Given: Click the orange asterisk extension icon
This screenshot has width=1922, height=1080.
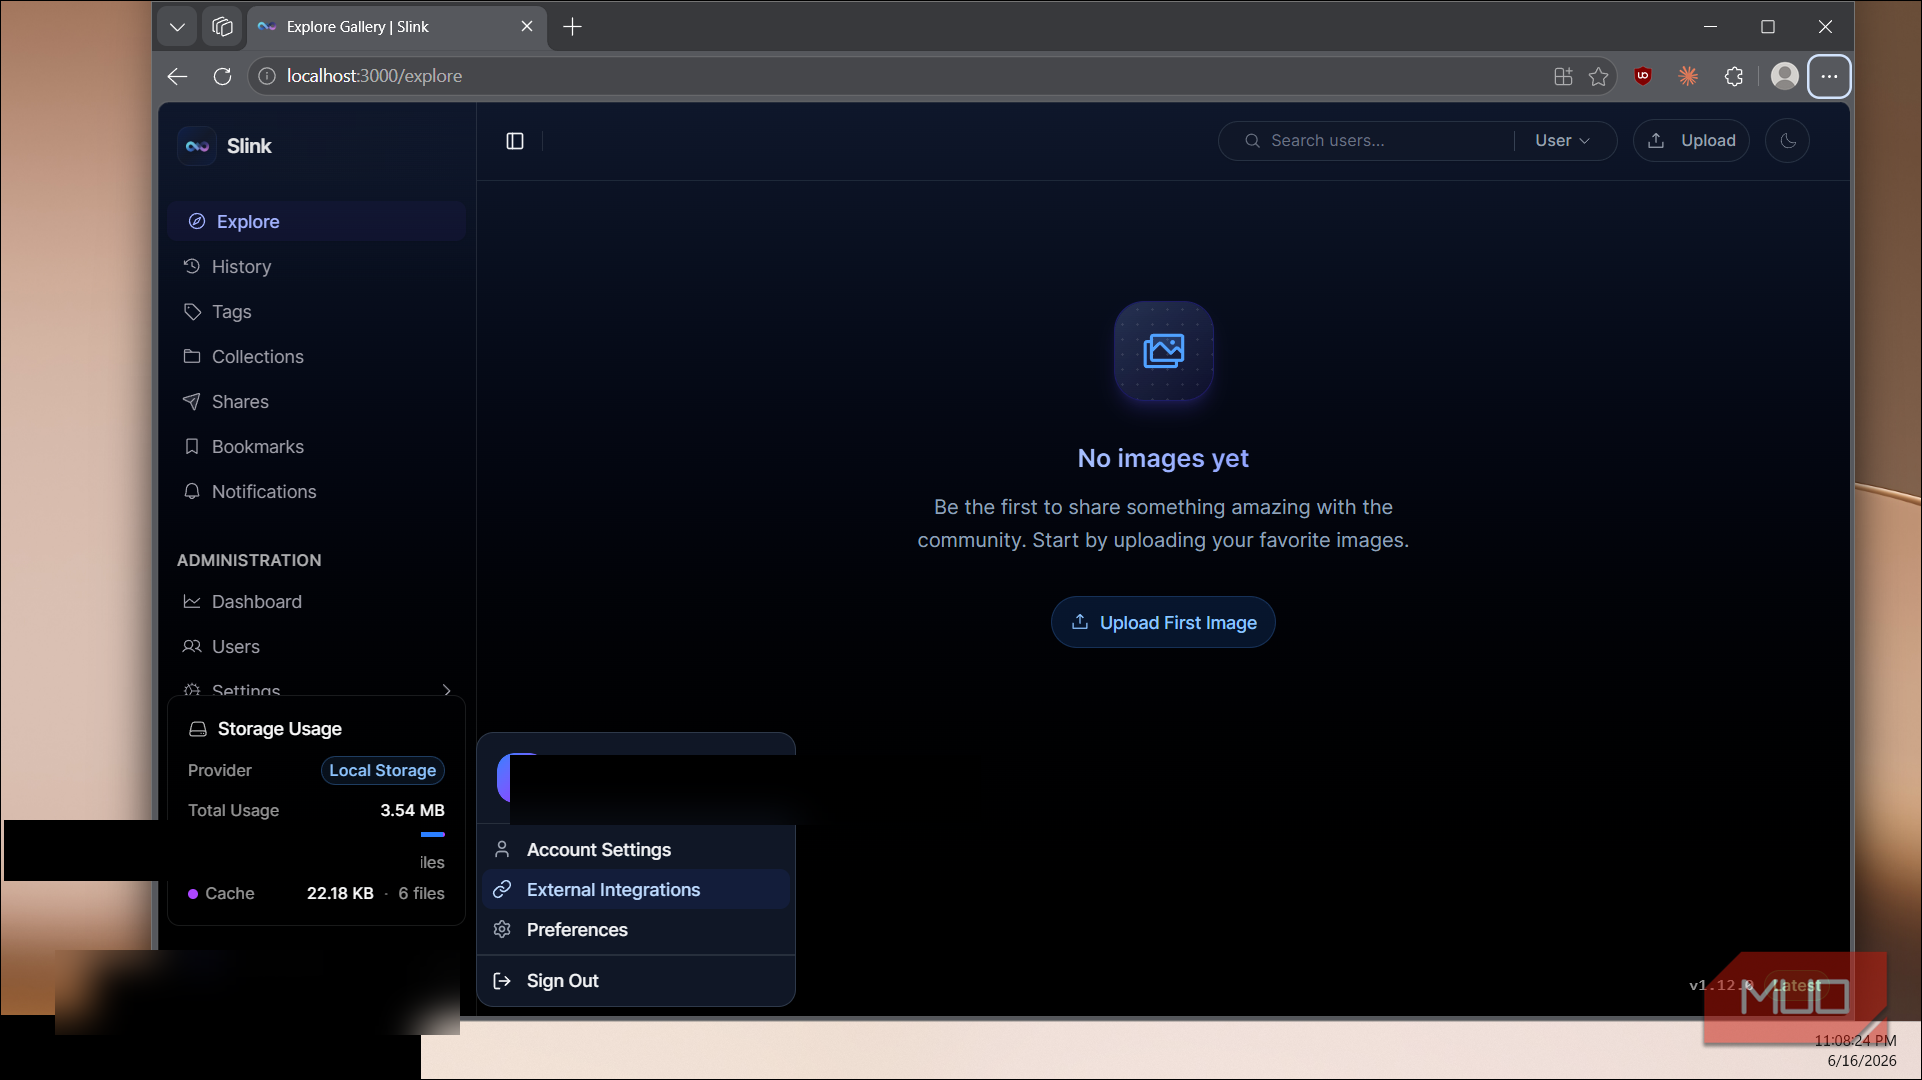Looking at the screenshot, I should pyautogui.click(x=1688, y=76).
